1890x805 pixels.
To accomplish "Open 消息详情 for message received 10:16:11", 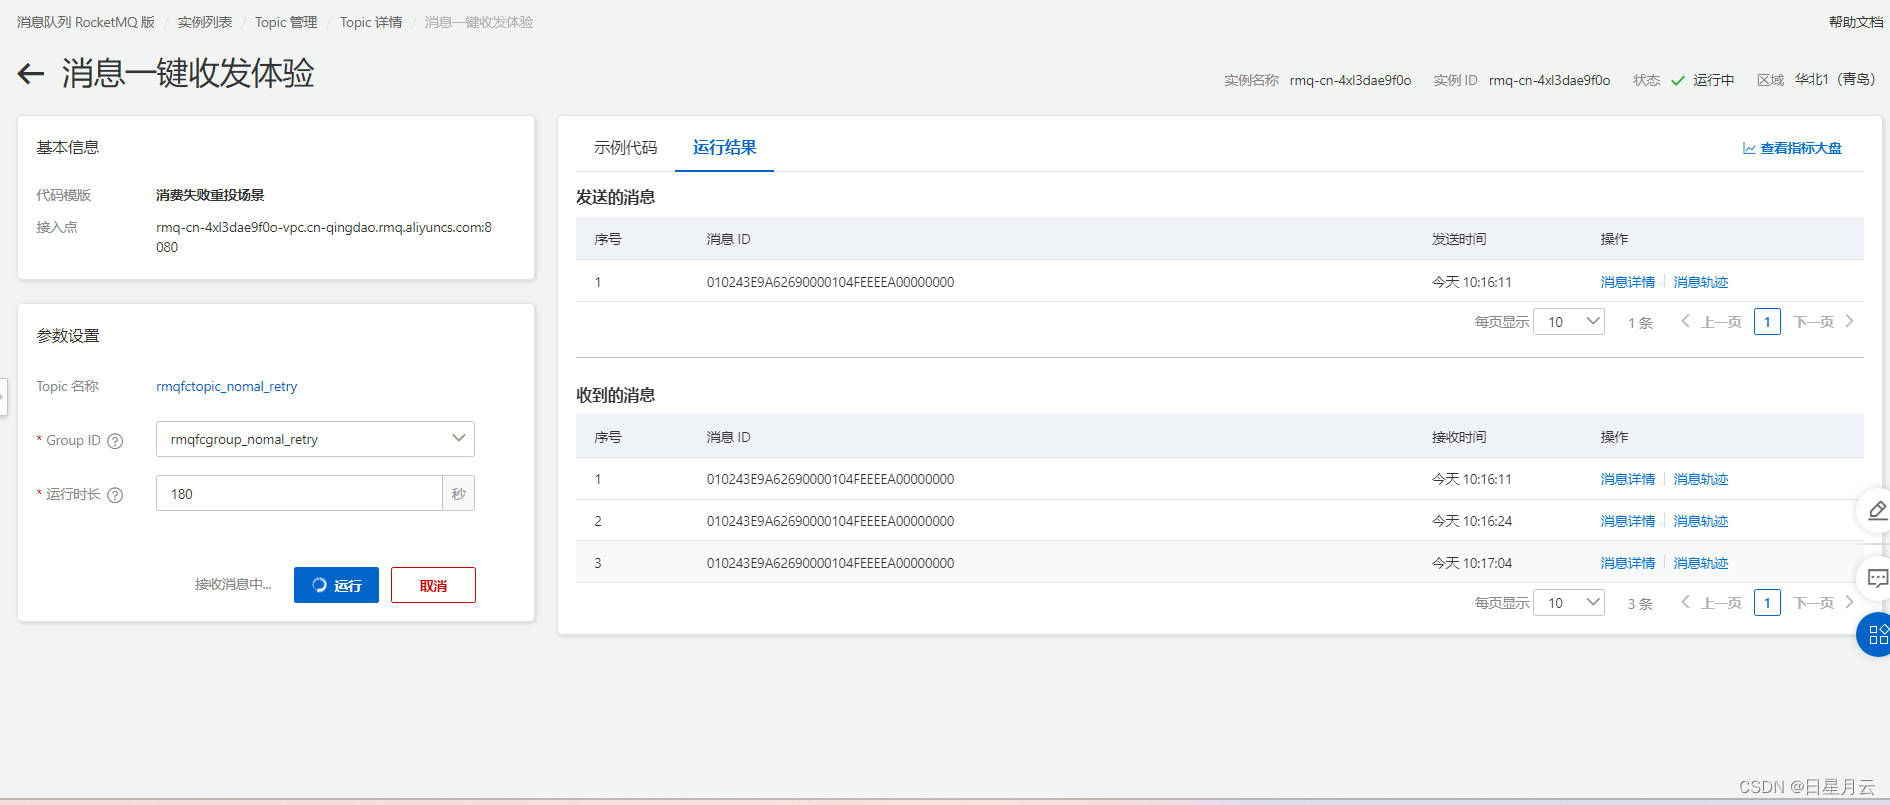I will (1628, 479).
